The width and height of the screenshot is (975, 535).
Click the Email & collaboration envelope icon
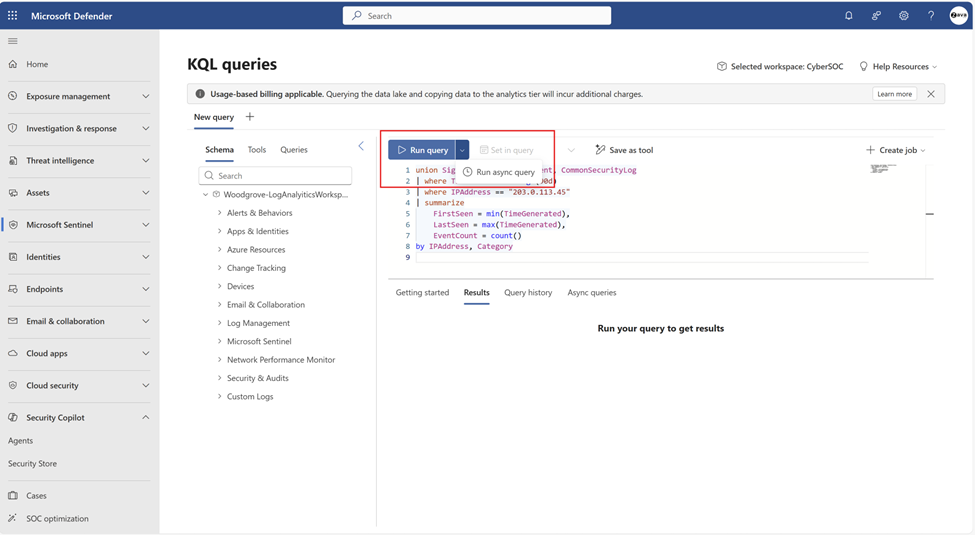click(12, 321)
